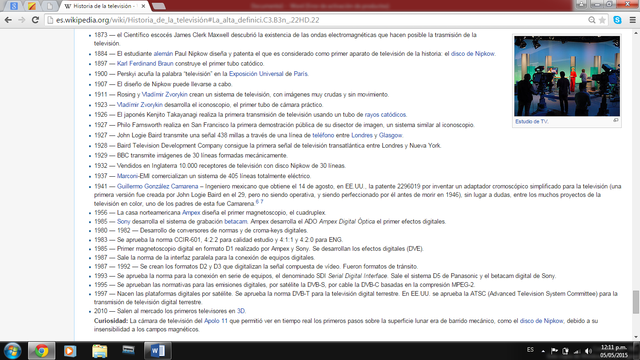Image resolution: width=640 pixels, height=360 pixels.
Task: Go back to the previous page
Action: click(x=8, y=20)
